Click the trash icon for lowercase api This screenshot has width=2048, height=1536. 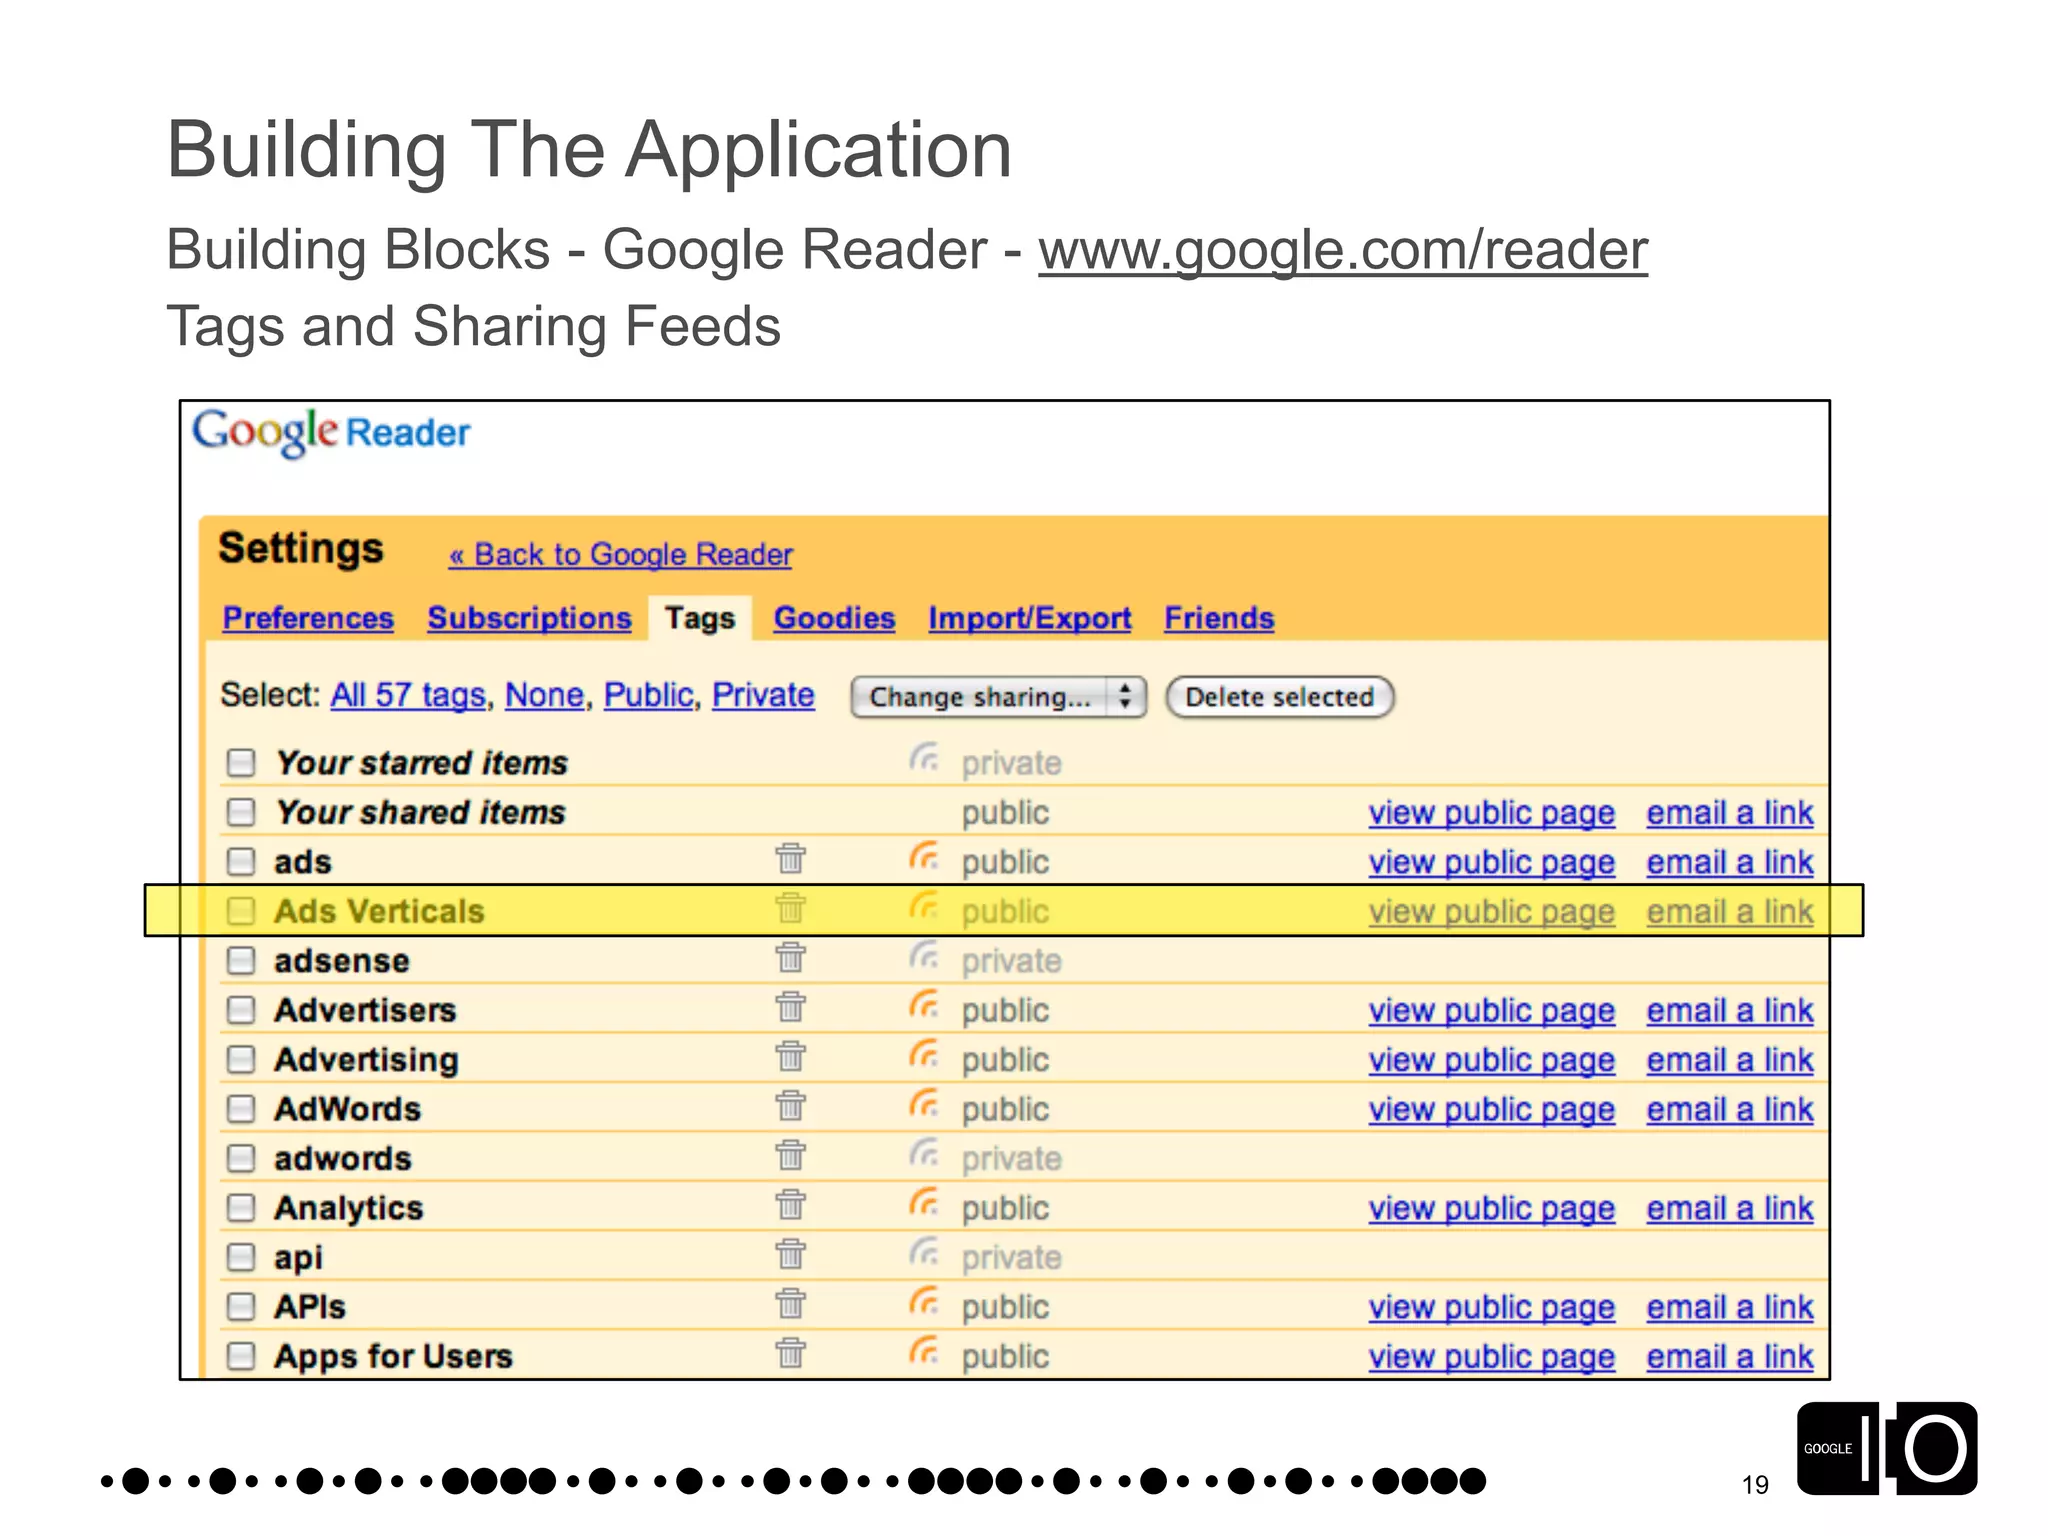790,1254
